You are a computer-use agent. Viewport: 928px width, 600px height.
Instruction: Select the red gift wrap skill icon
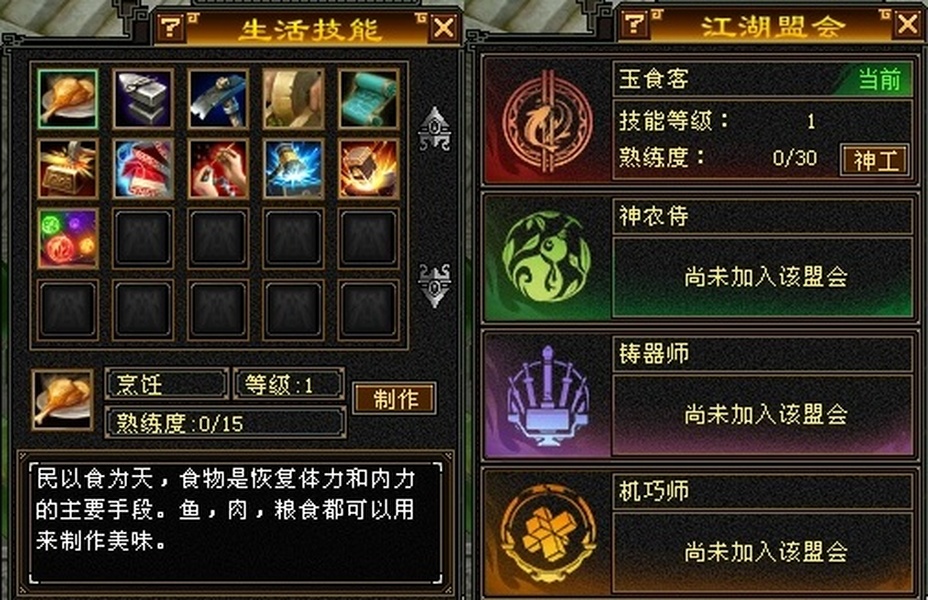[x=143, y=169]
